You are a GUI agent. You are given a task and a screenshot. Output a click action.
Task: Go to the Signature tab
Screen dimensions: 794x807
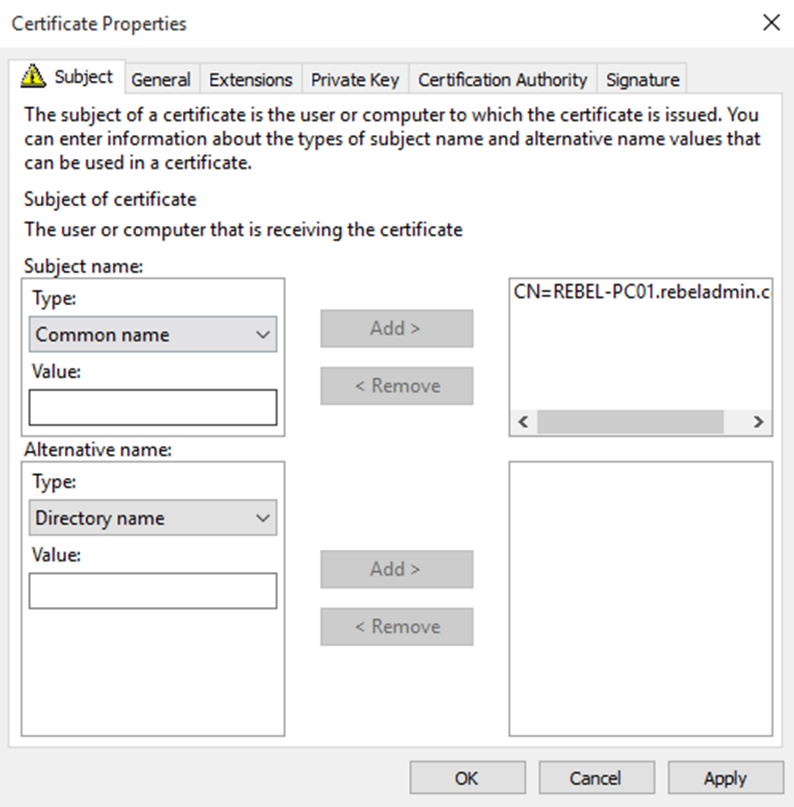tap(643, 80)
